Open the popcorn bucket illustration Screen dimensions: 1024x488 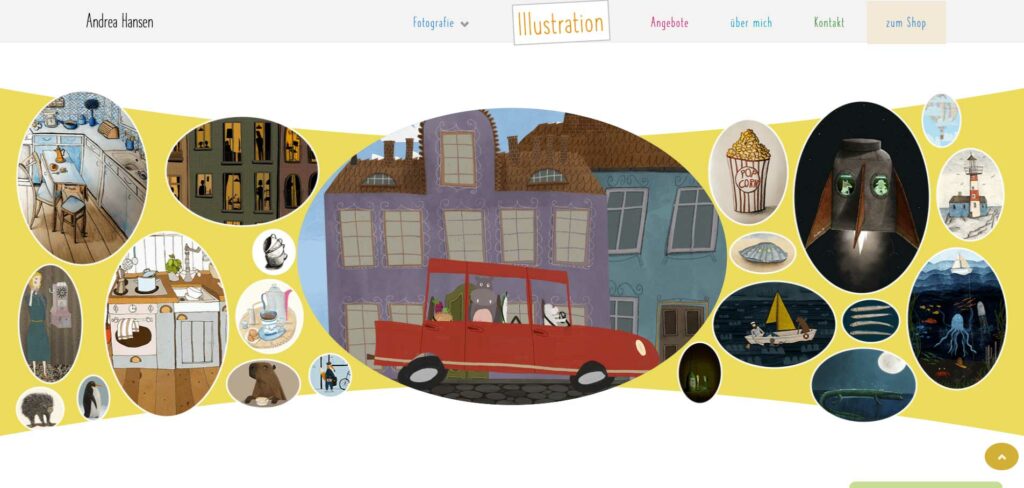[748, 172]
